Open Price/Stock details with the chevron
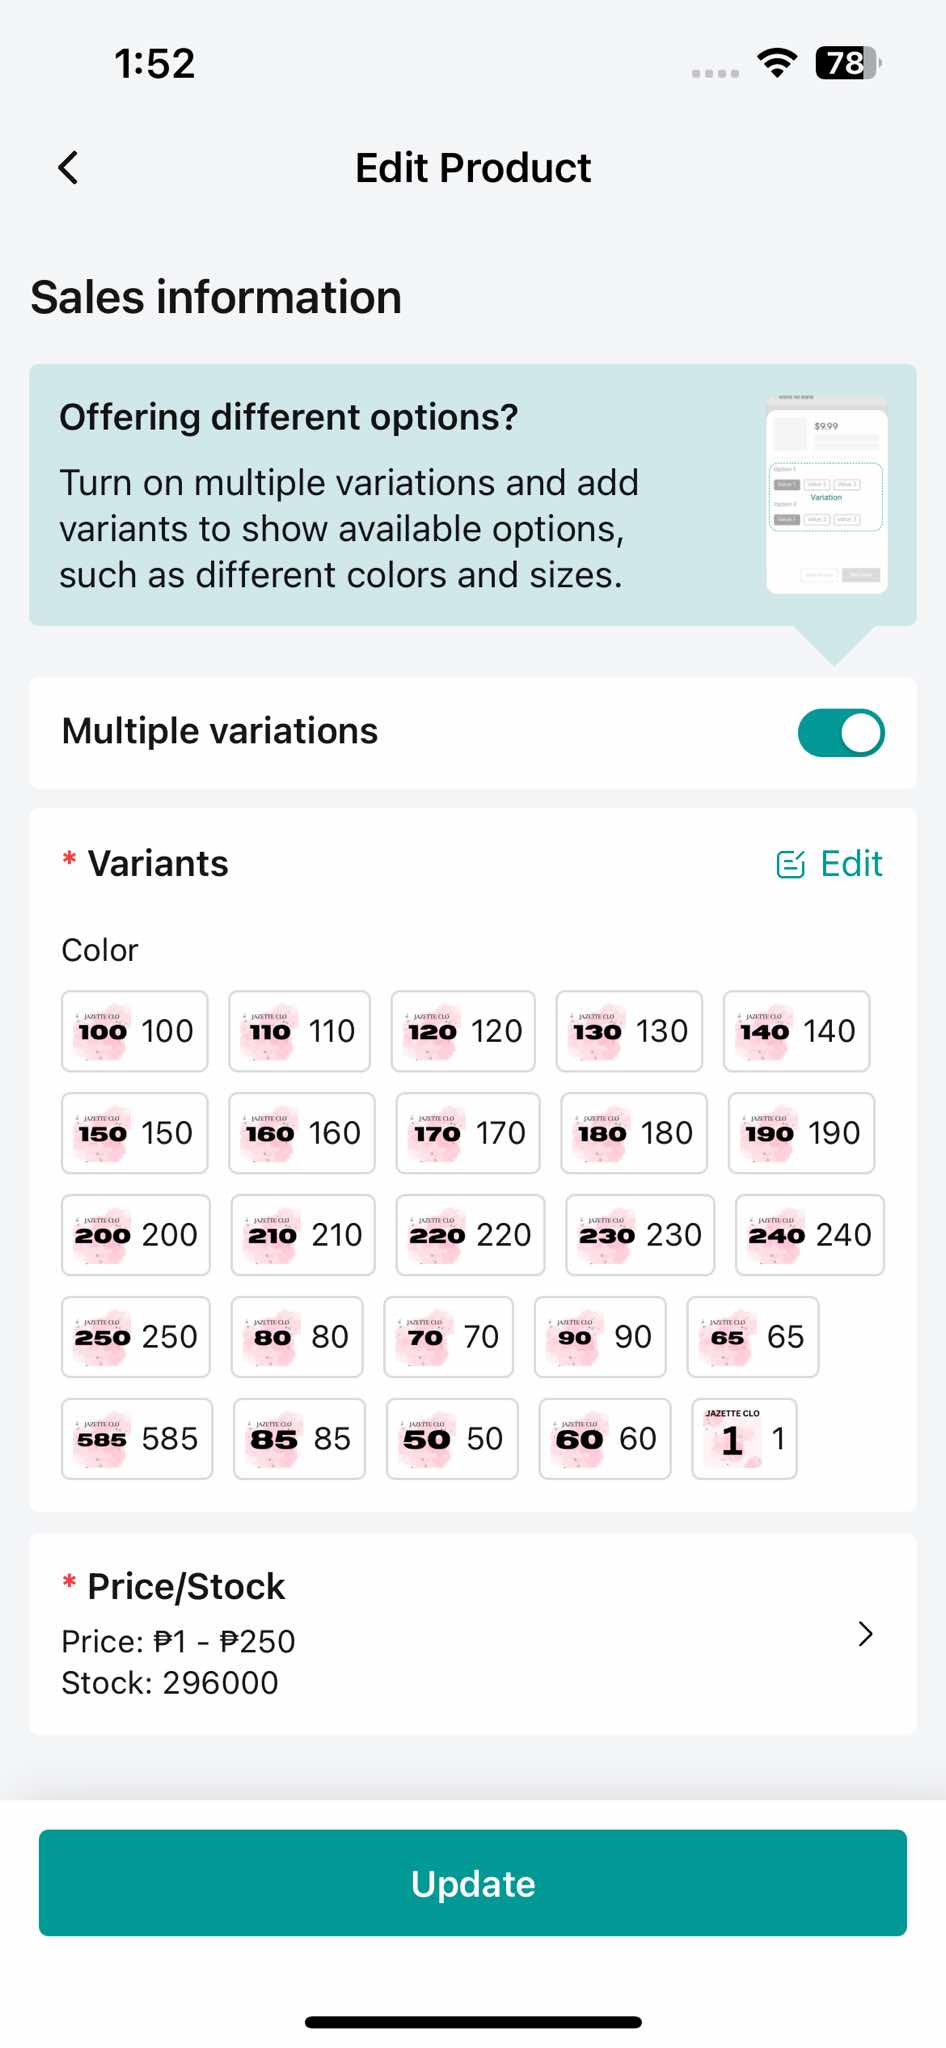Viewport: 946px width, 2048px height. tap(866, 1634)
